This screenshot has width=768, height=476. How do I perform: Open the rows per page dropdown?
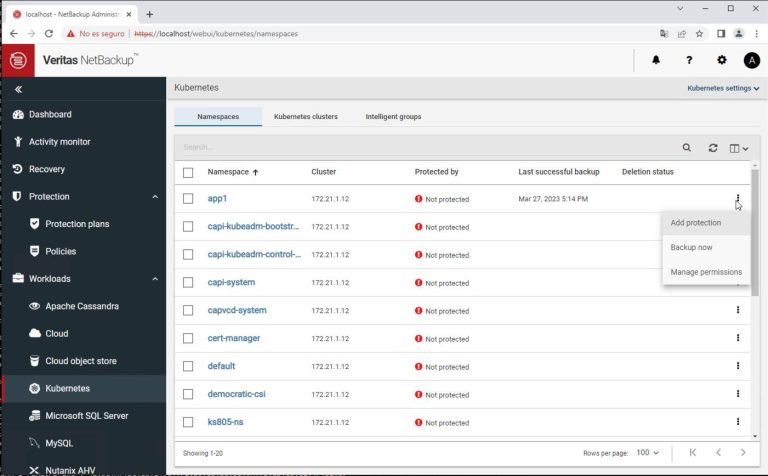tap(649, 453)
